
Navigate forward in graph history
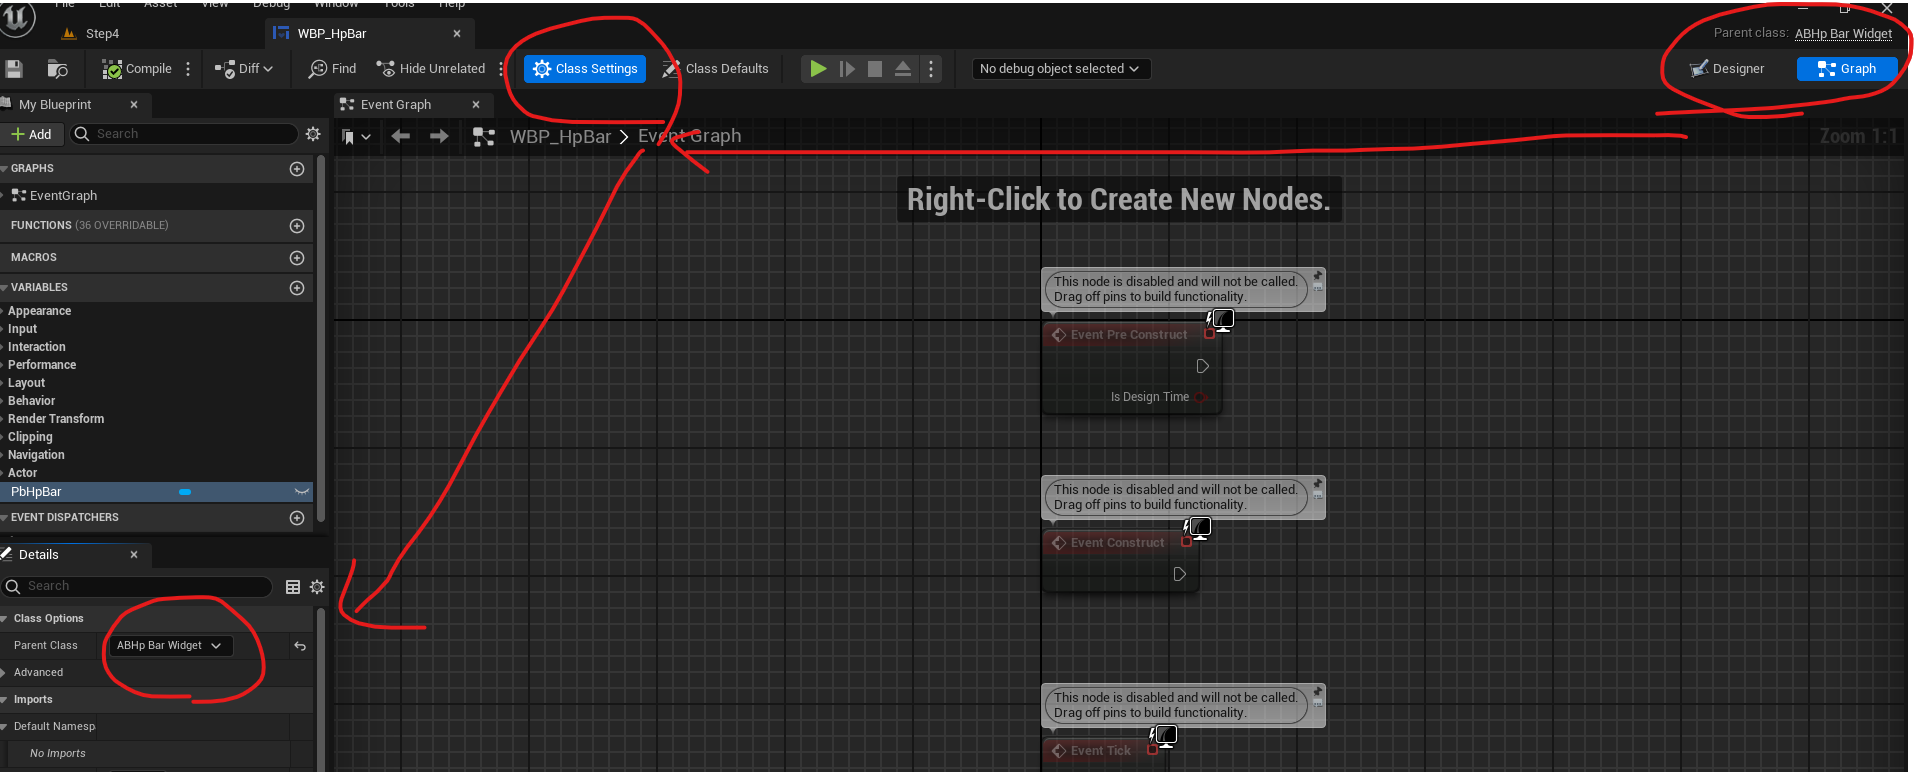(x=439, y=136)
